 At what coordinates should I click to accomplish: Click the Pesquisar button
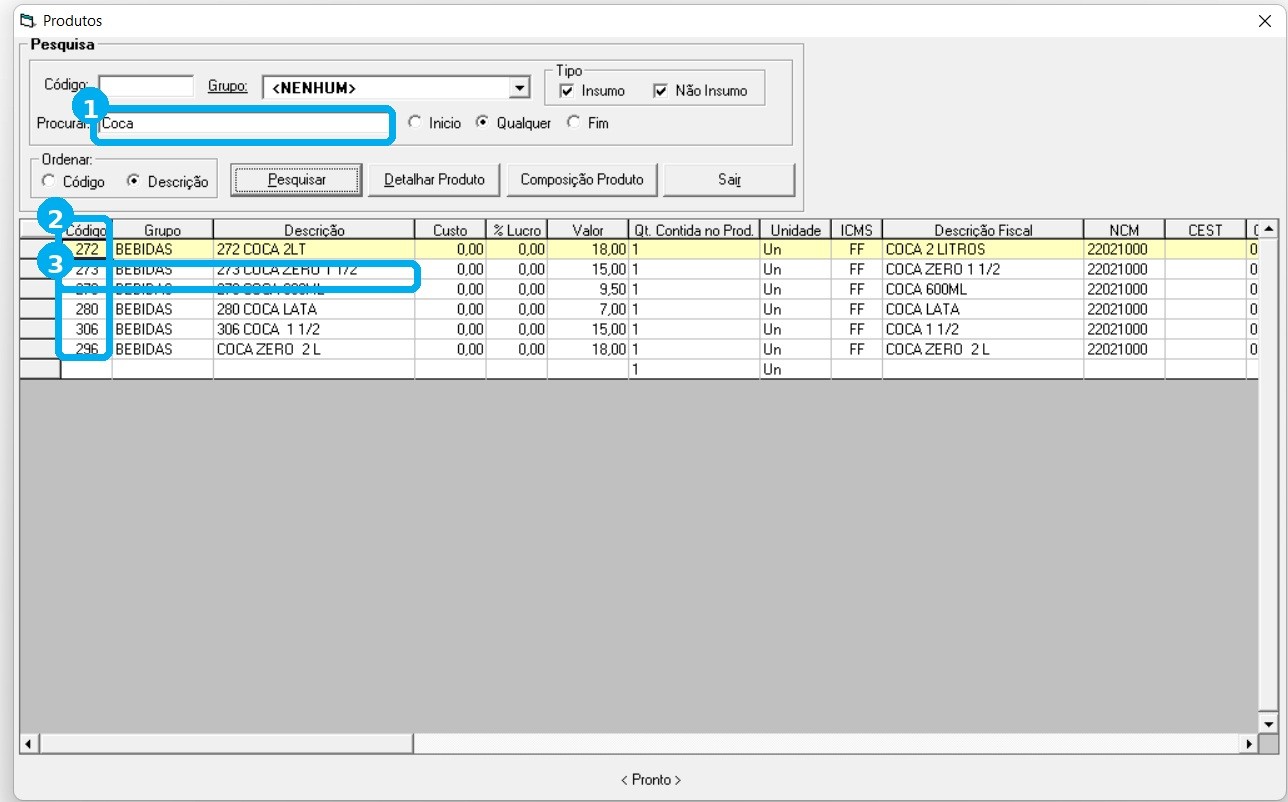click(x=297, y=180)
